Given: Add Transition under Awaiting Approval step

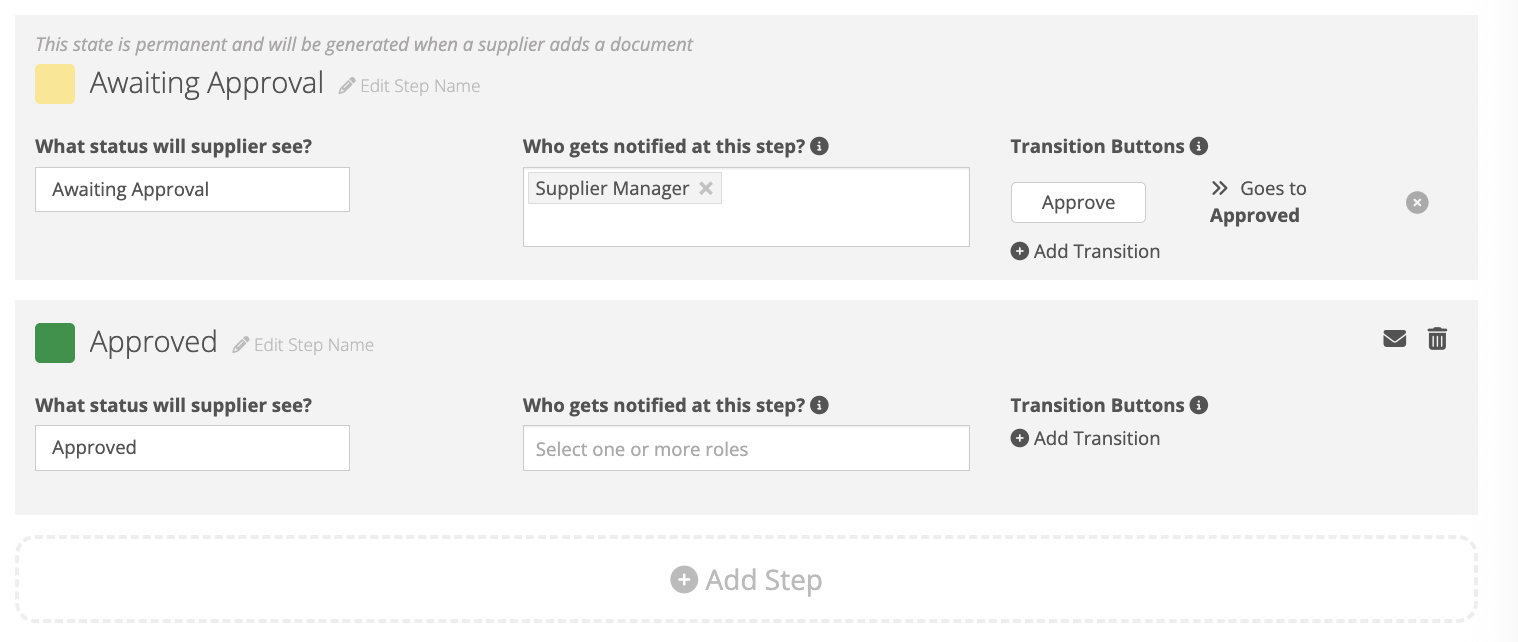Looking at the screenshot, I should click(1085, 251).
